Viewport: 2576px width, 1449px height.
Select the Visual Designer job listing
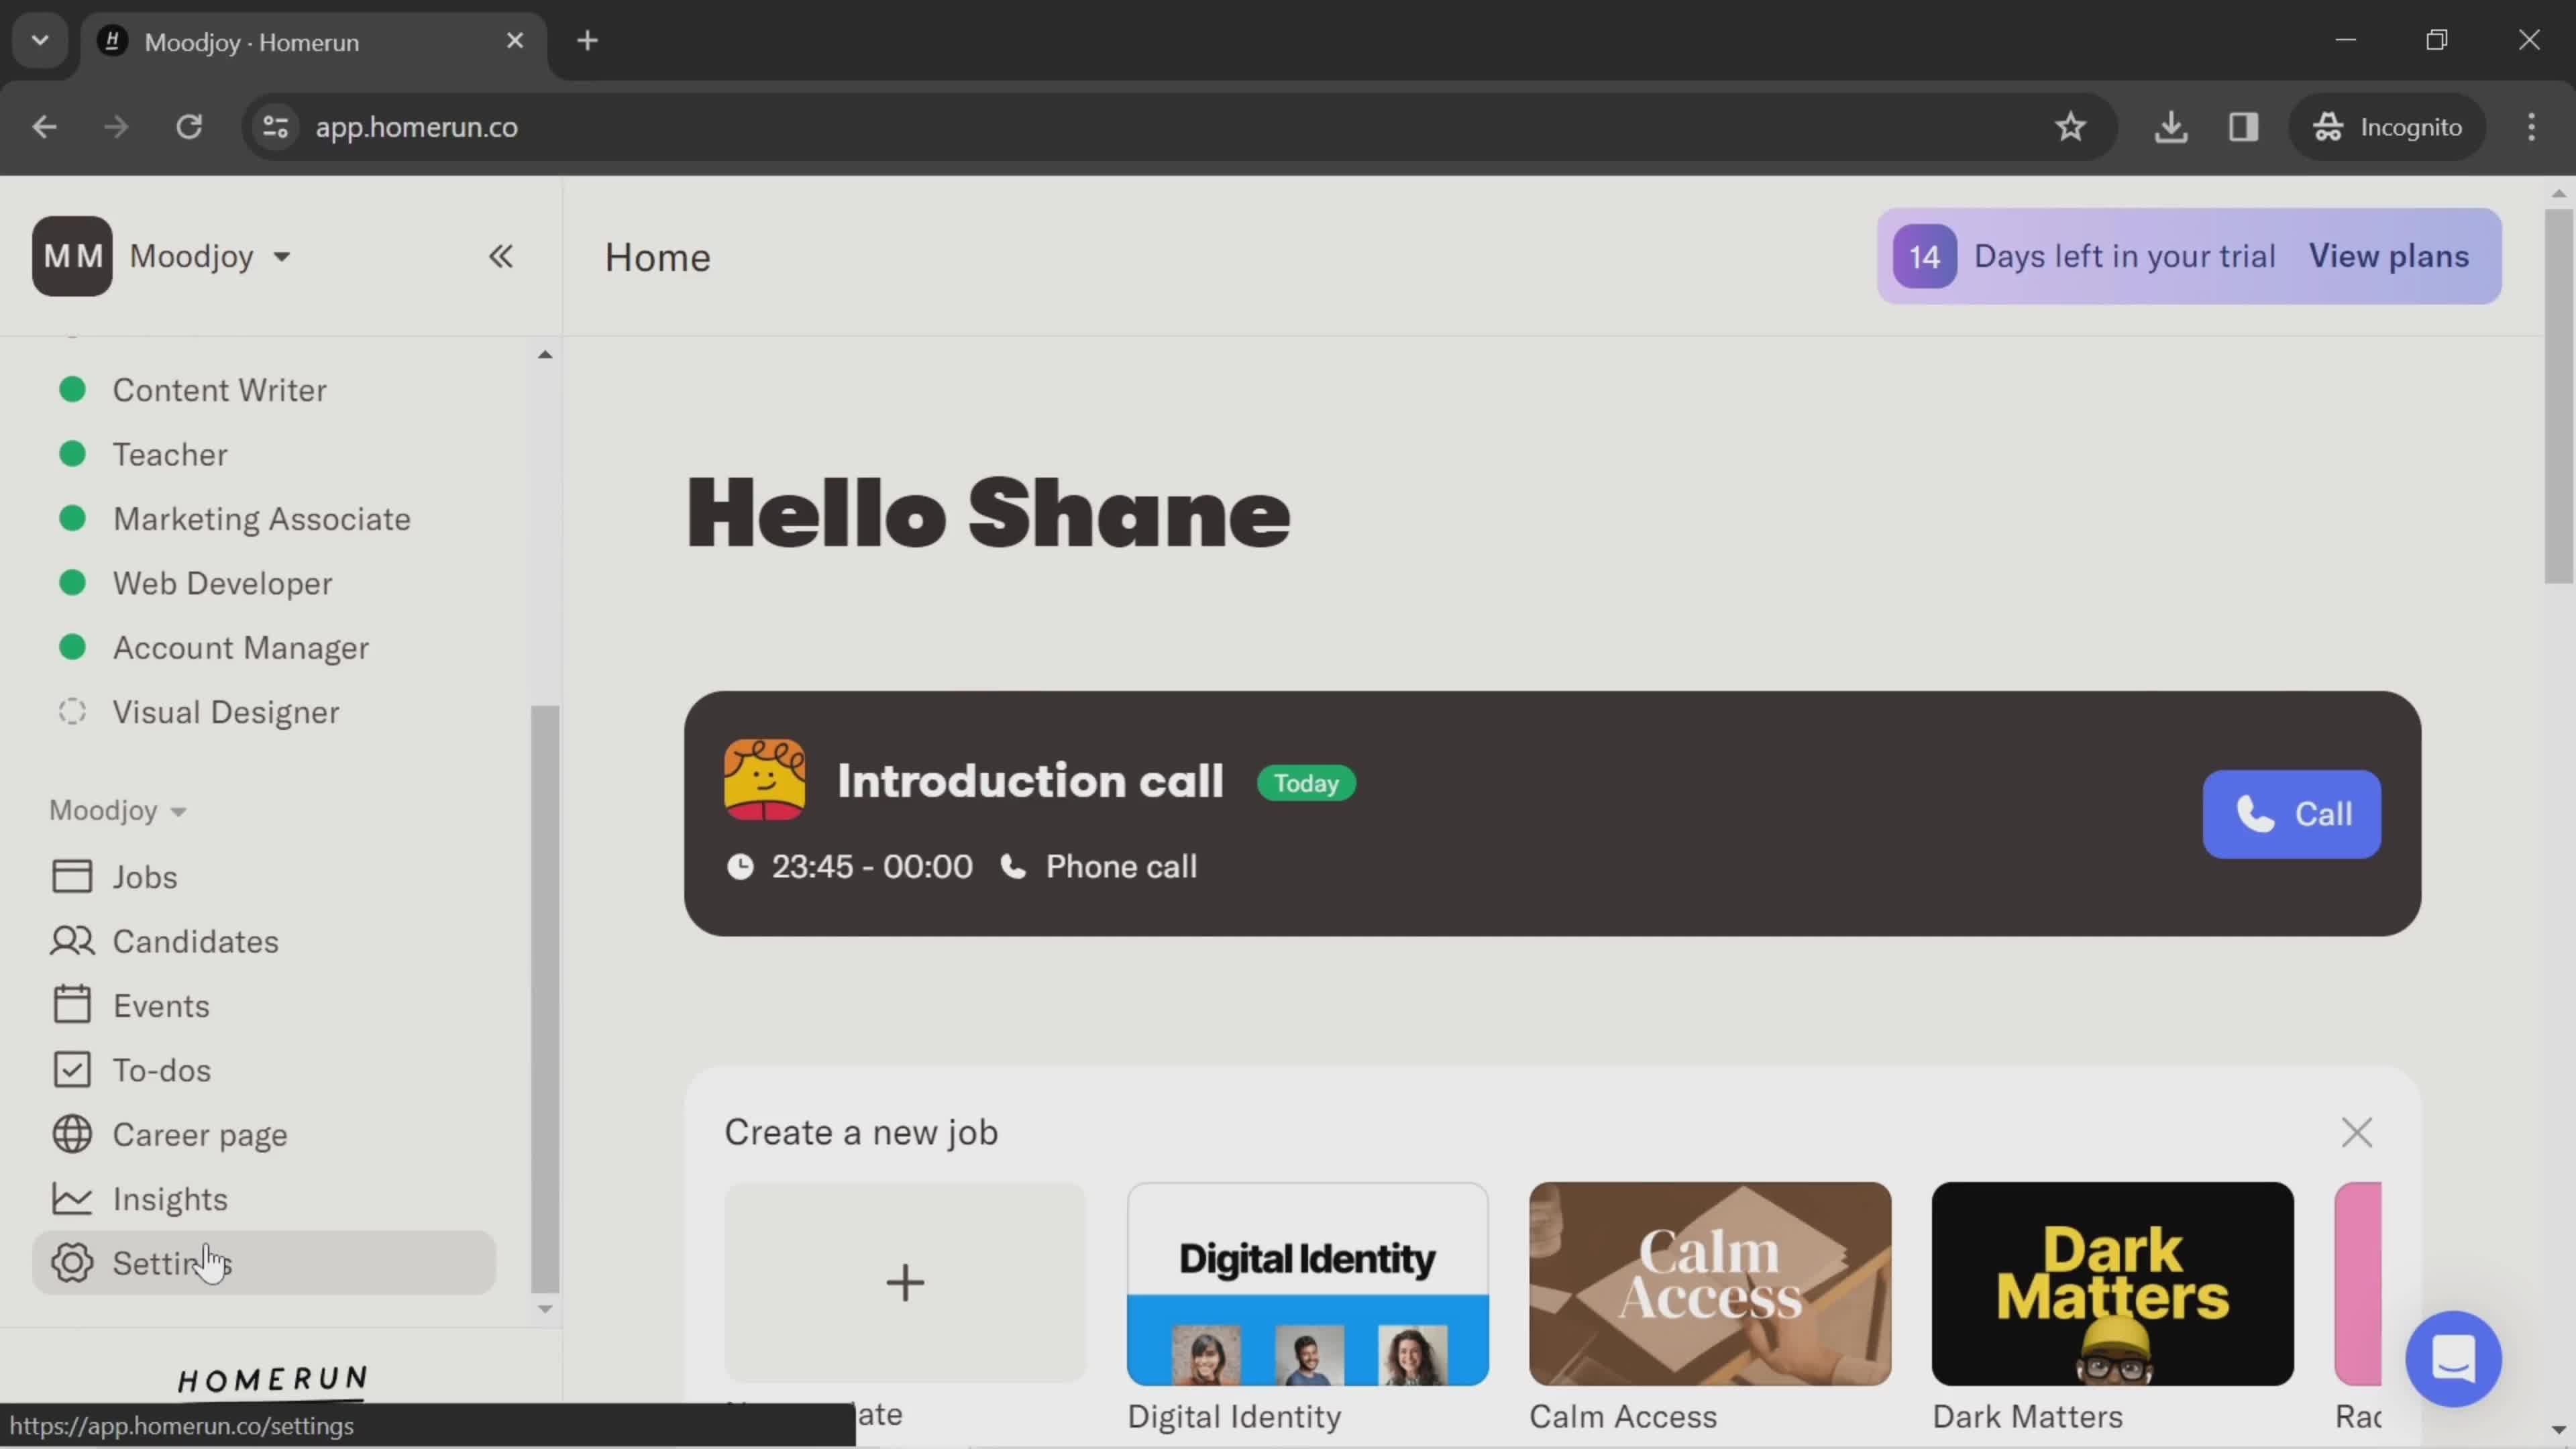227,711
